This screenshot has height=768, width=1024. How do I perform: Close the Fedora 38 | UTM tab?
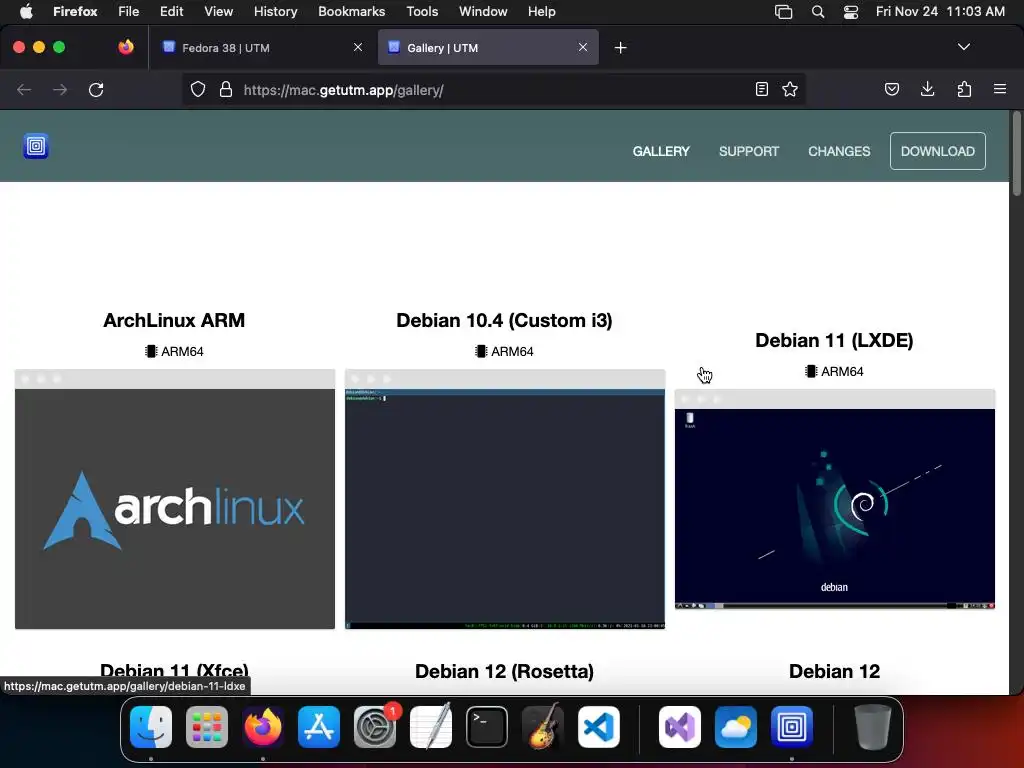click(358, 47)
